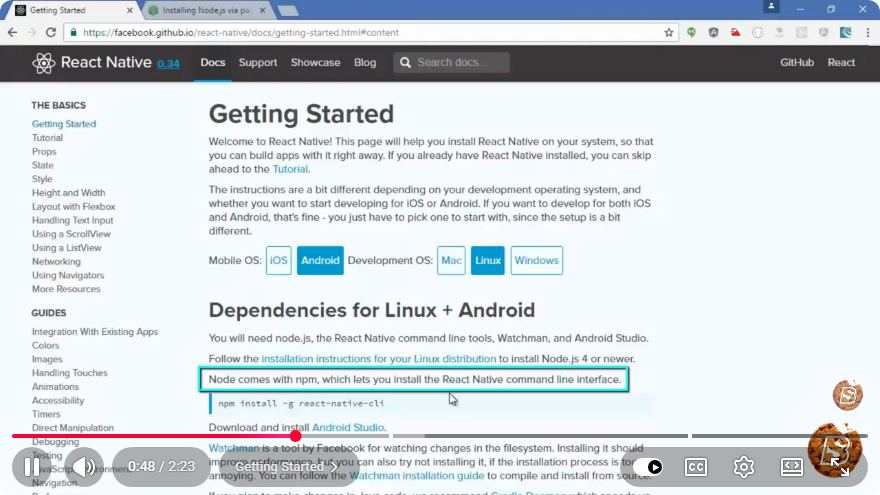The height and width of the screenshot is (495, 880).
Task: Select iOS as Mobile OS
Action: coord(278,260)
